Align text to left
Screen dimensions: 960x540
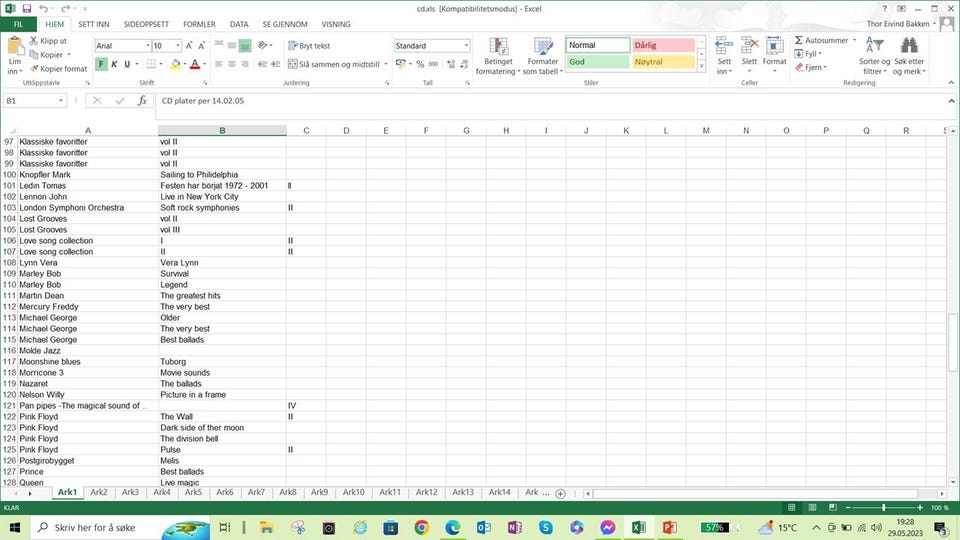click(x=219, y=64)
